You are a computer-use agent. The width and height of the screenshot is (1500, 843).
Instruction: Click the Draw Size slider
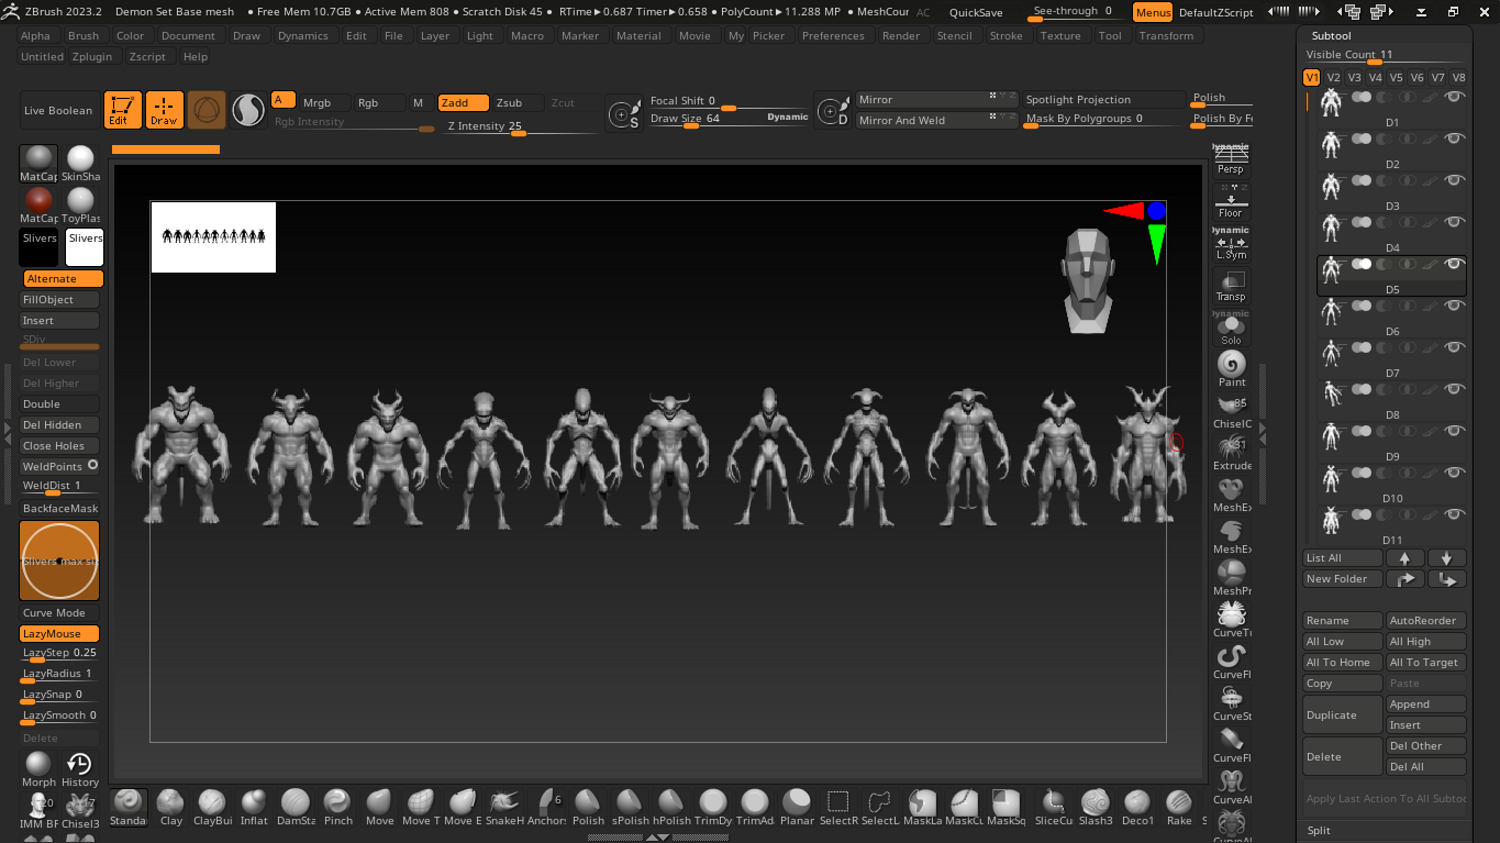click(728, 118)
